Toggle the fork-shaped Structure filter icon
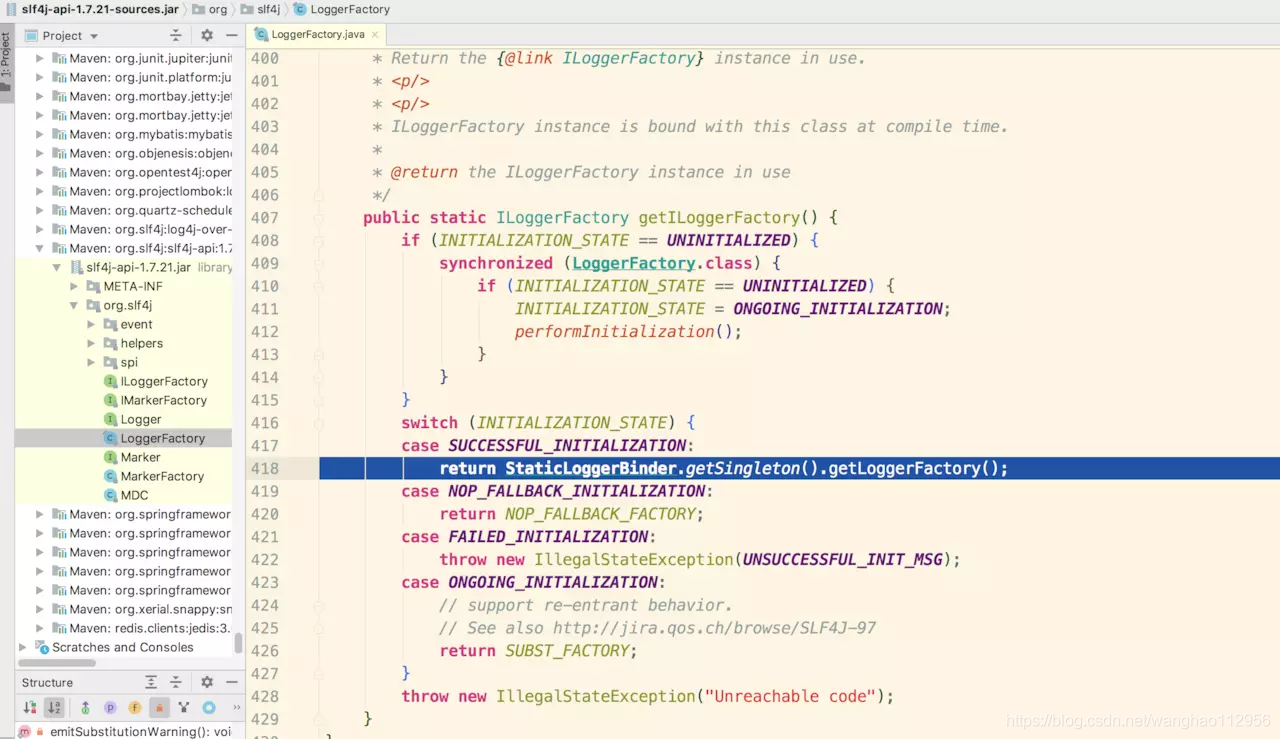The image size is (1280, 739). [184, 707]
